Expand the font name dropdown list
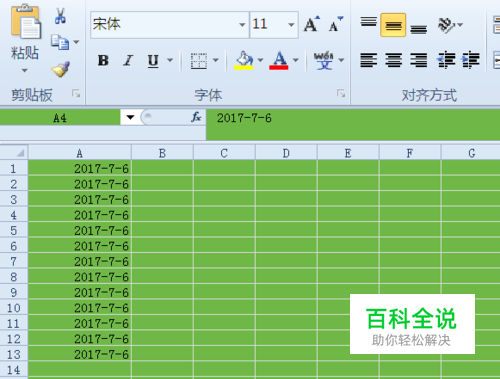500x379 pixels. (242, 25)
